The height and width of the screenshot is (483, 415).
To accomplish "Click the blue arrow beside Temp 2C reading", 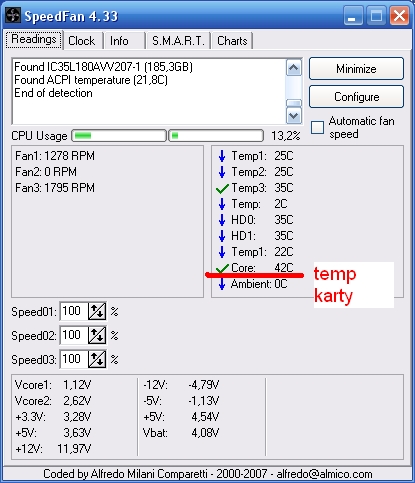I will 222,204.
